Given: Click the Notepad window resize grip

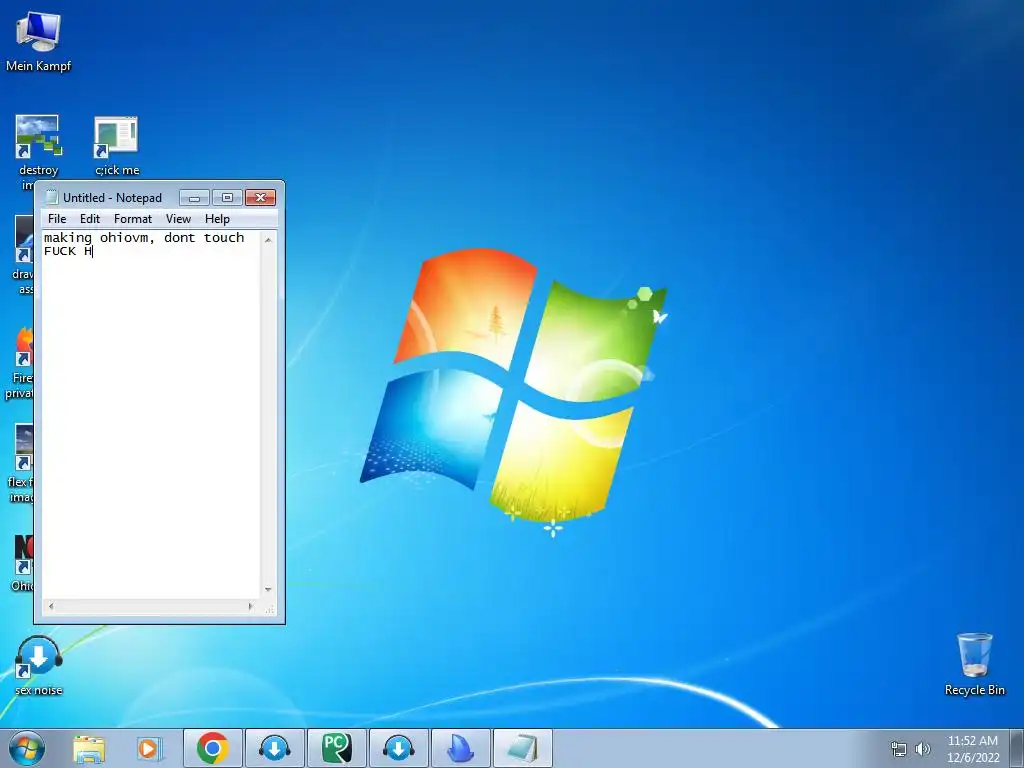Looking at the screenshot, I should [269, 608].
